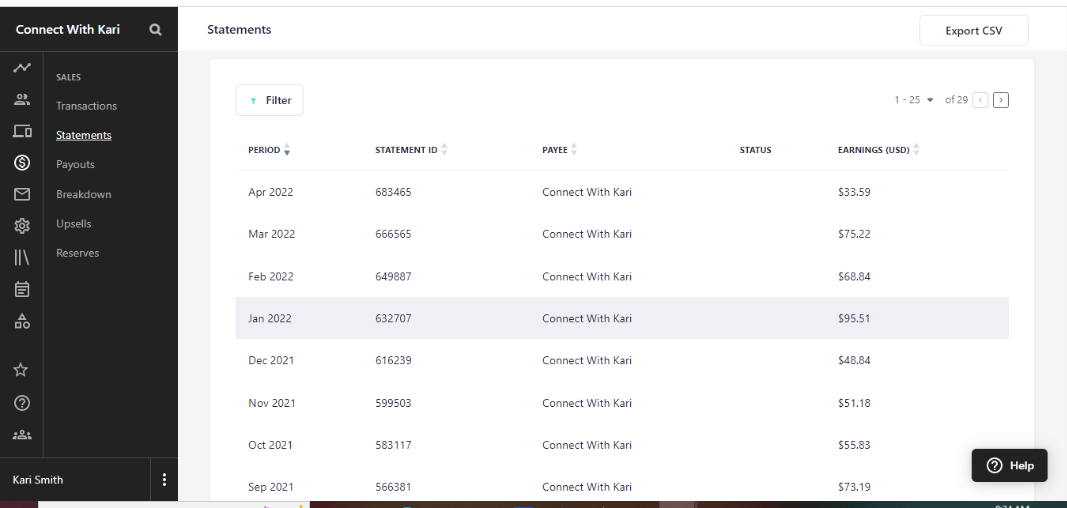Screen dimensions: 1067x508
Task: Click the Payee cell in Apr 2022 row
Action: pos(587,192)
